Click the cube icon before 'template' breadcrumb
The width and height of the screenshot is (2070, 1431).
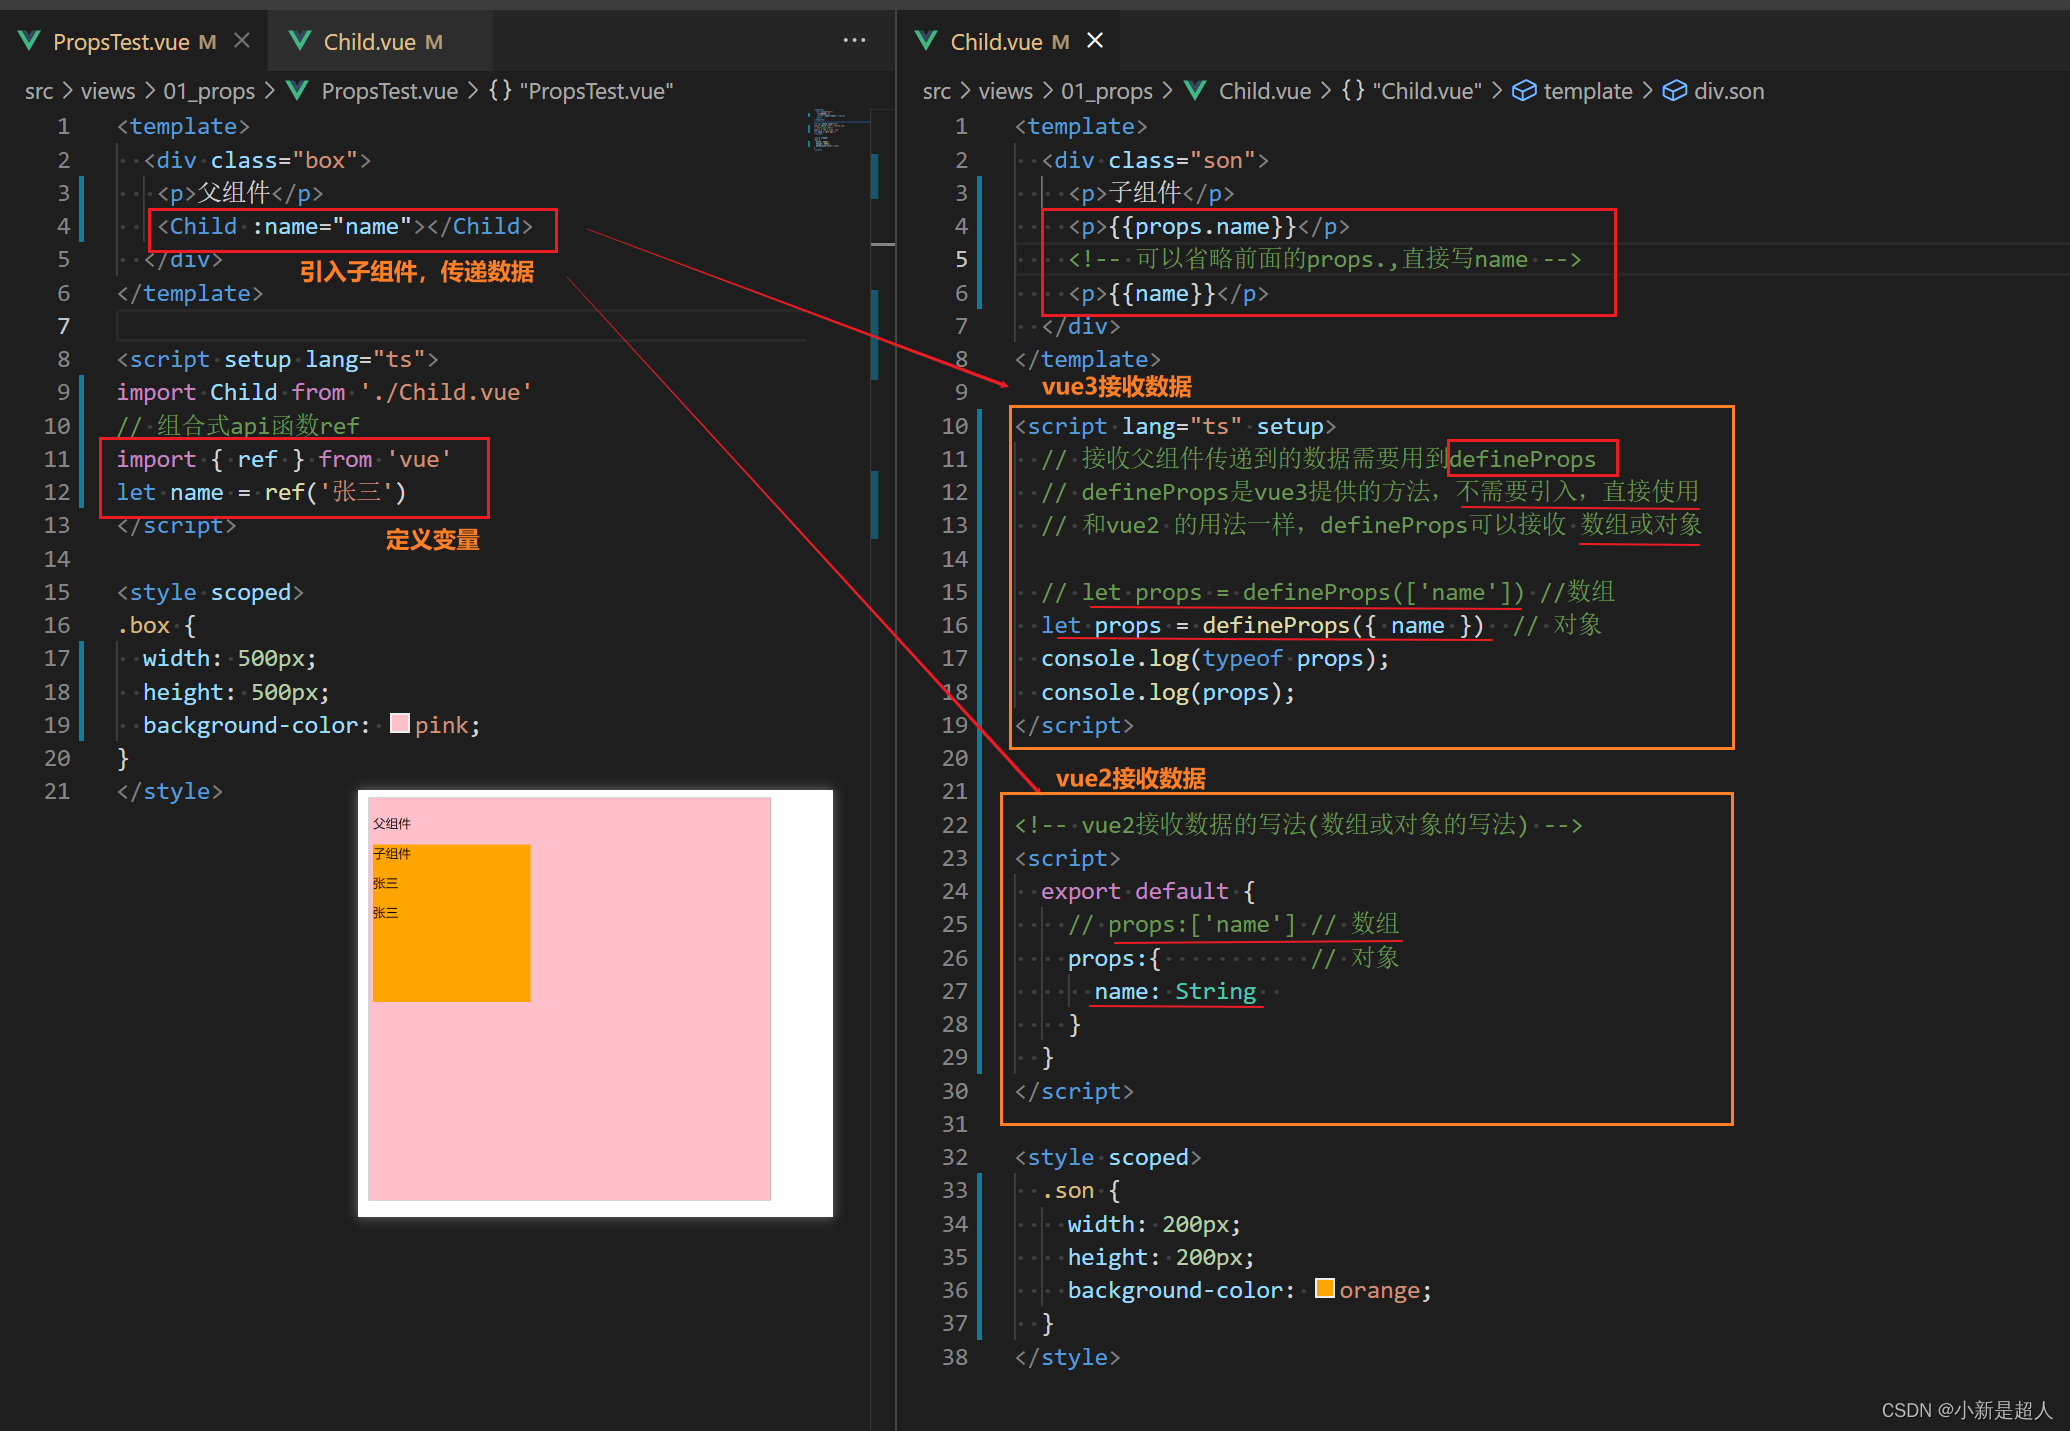pos(1524,91)
